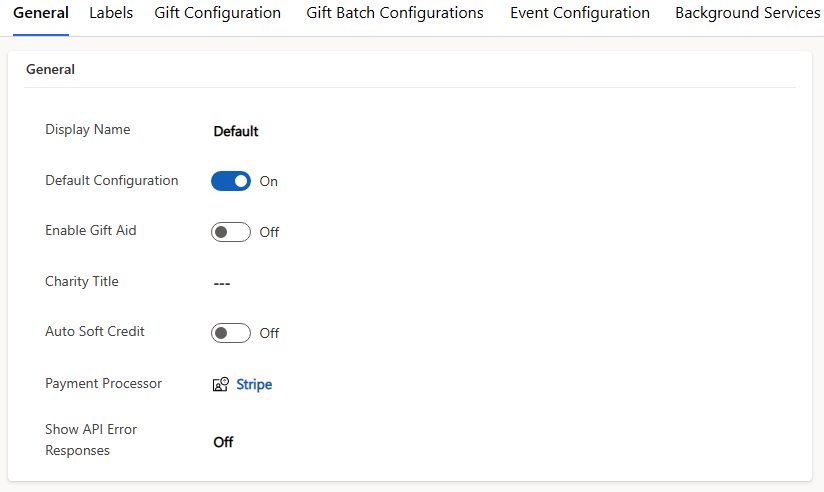Click the Enable Gift Aid label

(x=90, y=230)
